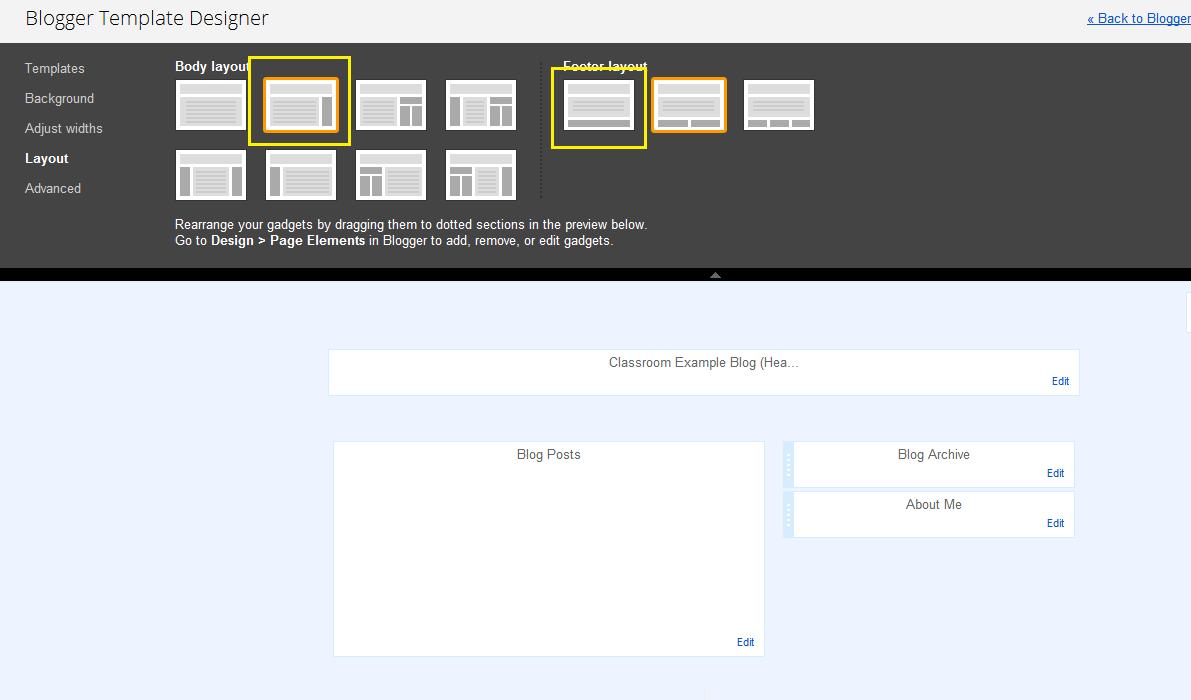The width and height of the screenshot is (1191, 700).
Task: Choose the body layout with a single left sidebar
Action: point(301,174)
